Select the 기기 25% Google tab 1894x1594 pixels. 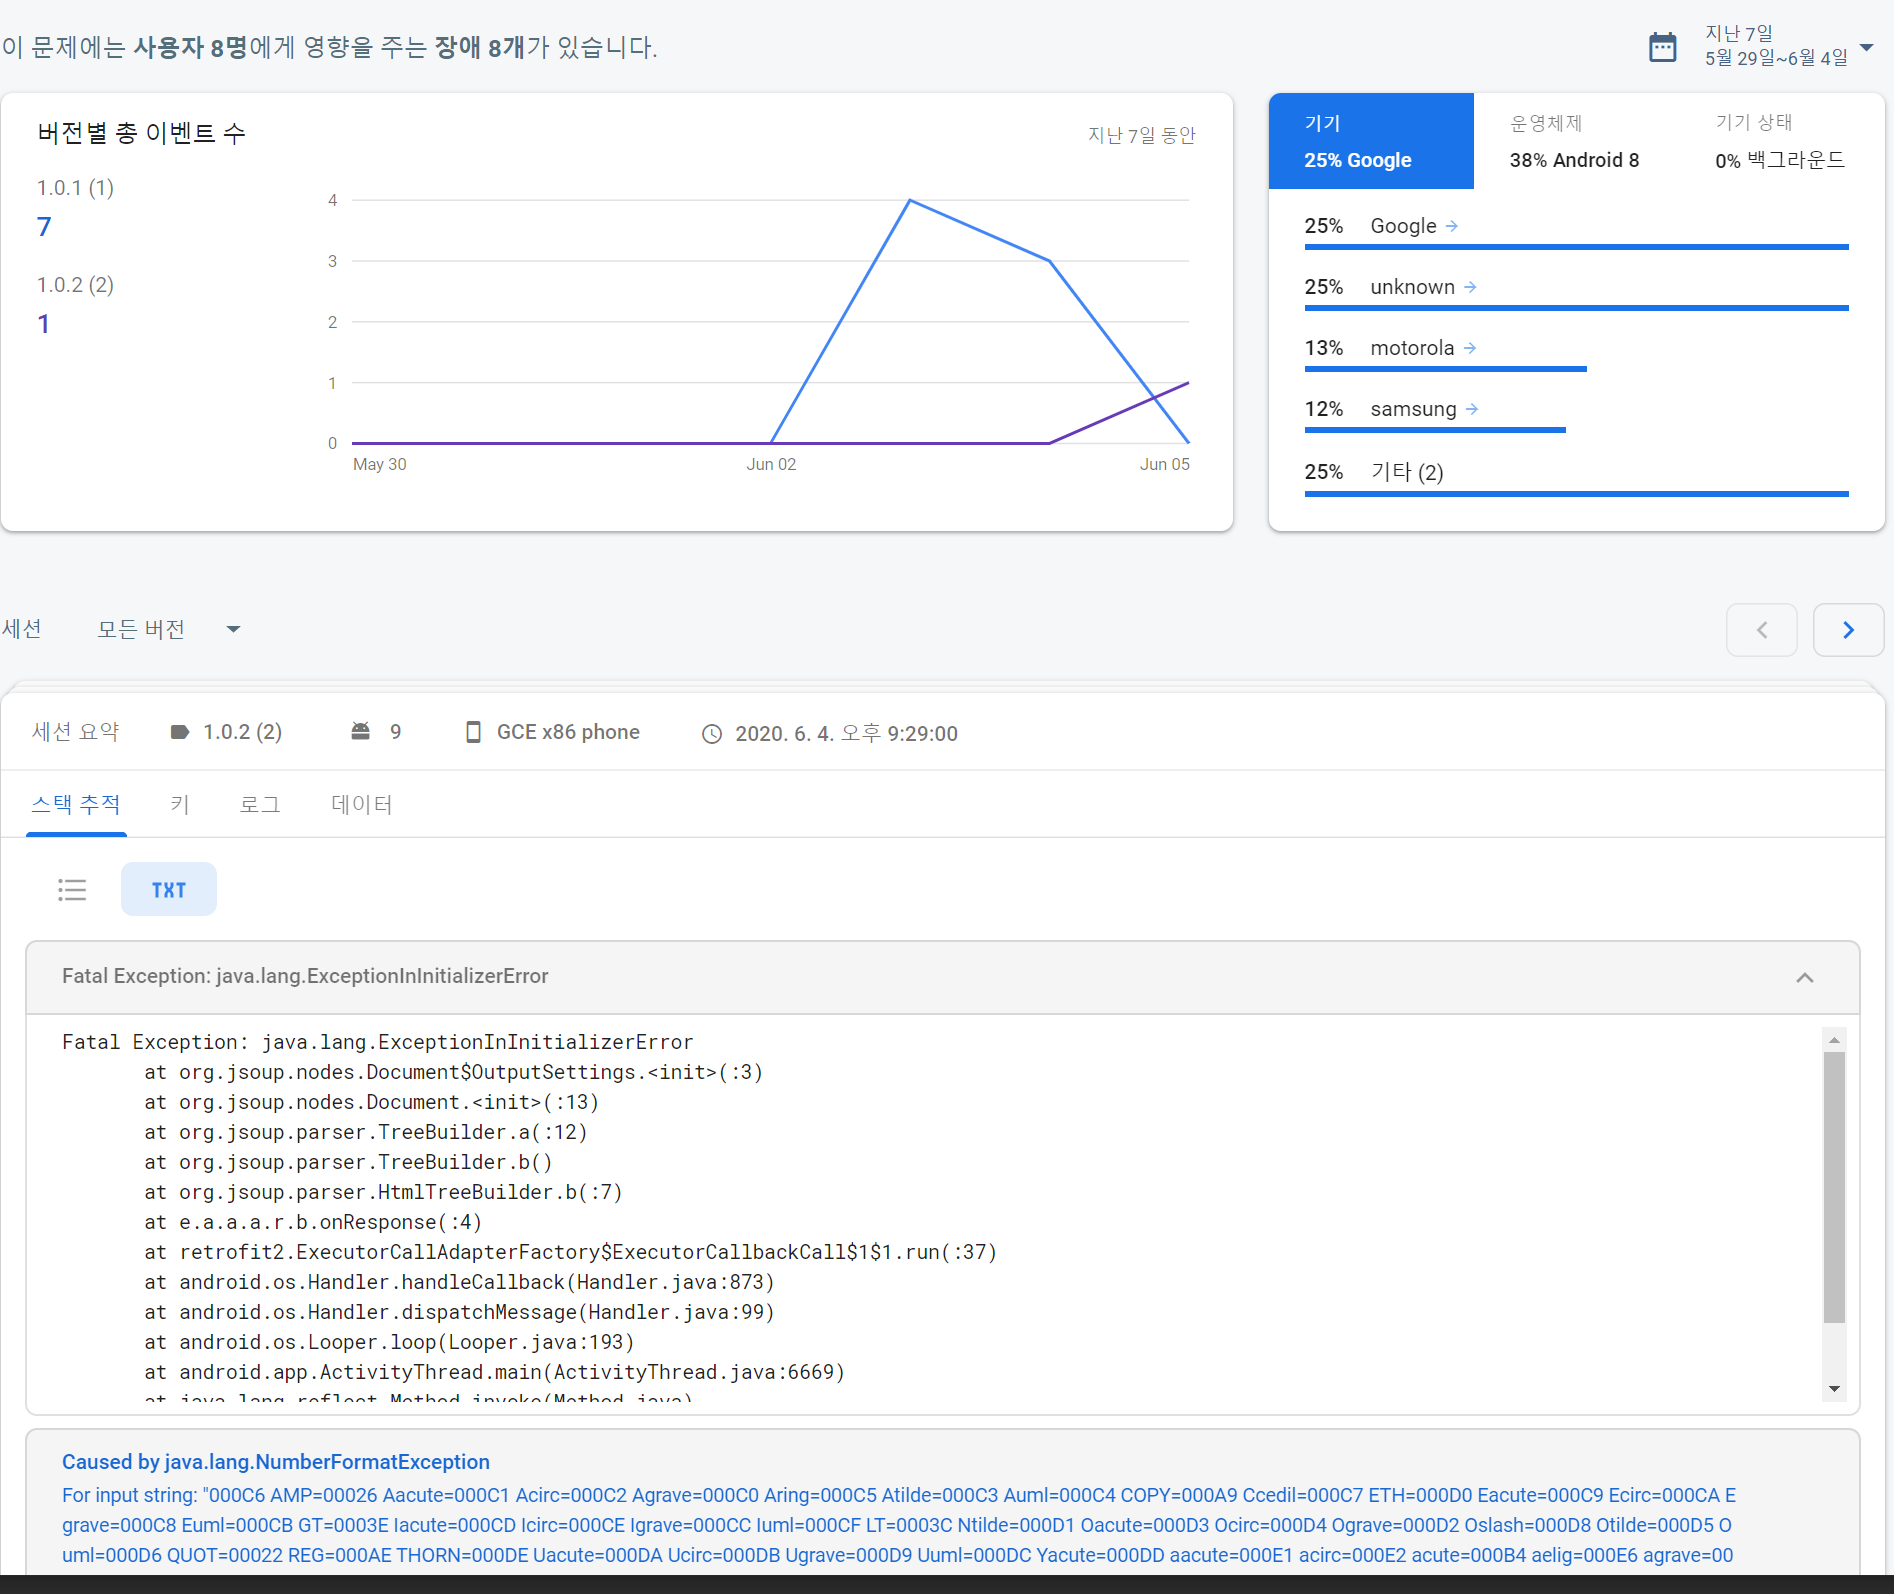[x=1370, y=141]
